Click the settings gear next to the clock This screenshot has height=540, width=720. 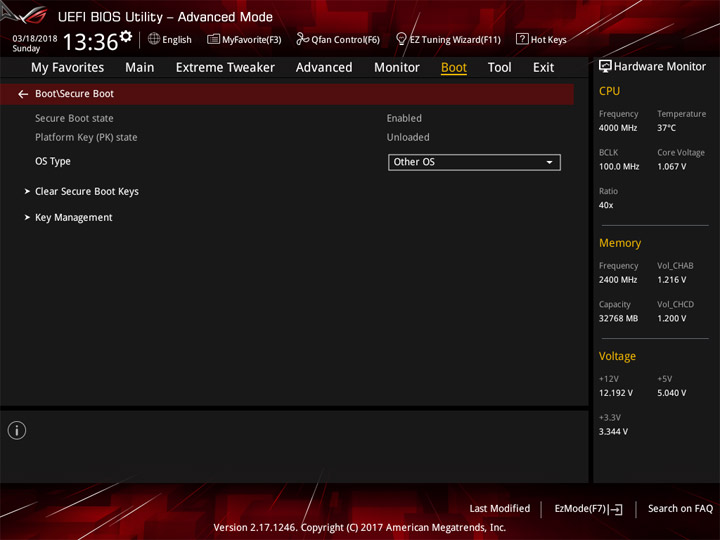point(126,37)
